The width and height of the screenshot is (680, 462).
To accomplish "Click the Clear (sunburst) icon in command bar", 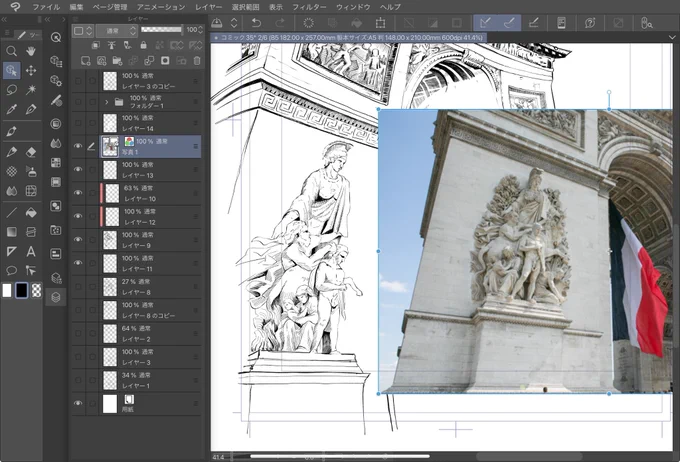I will (308, 23).
